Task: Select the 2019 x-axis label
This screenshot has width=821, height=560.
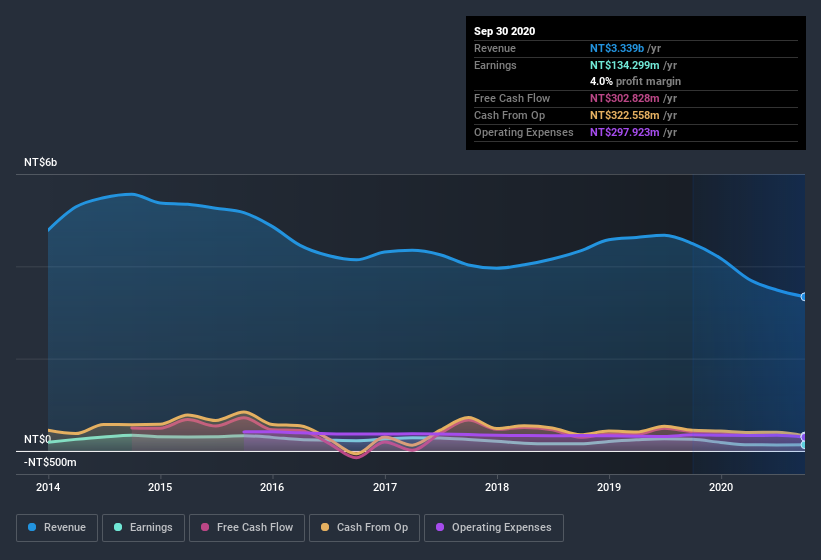Action: (x=609, y=487)
